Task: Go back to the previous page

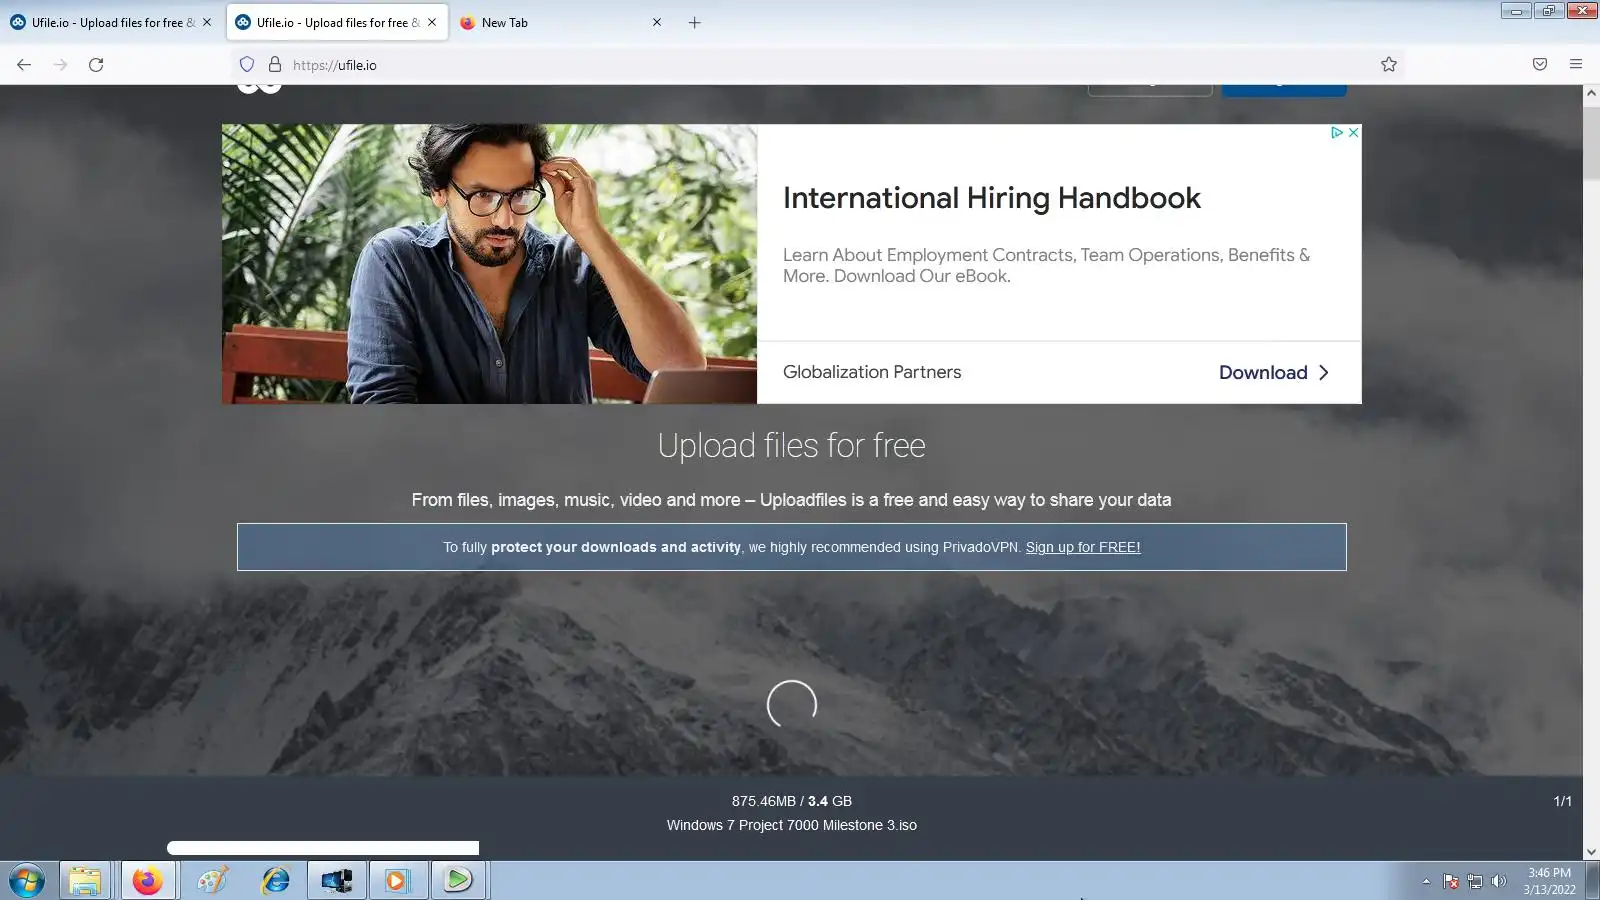Action: point(24,65)
